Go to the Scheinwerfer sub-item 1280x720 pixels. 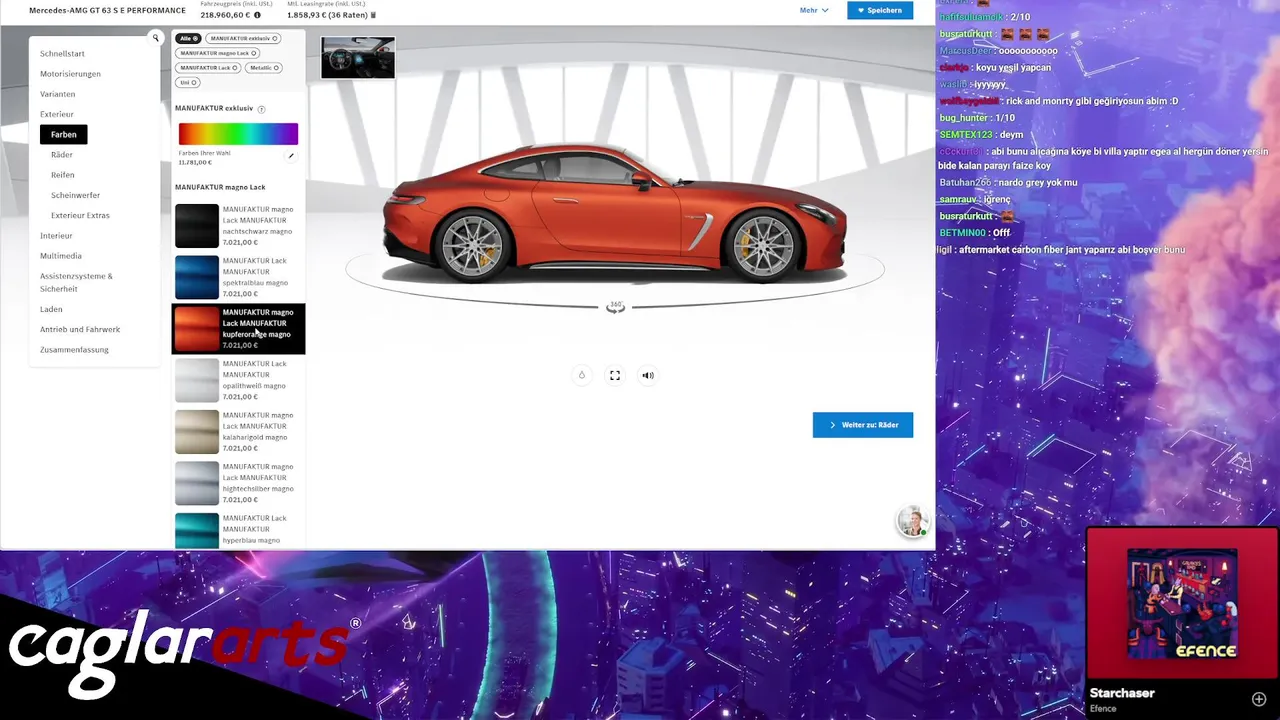[75, 195]
